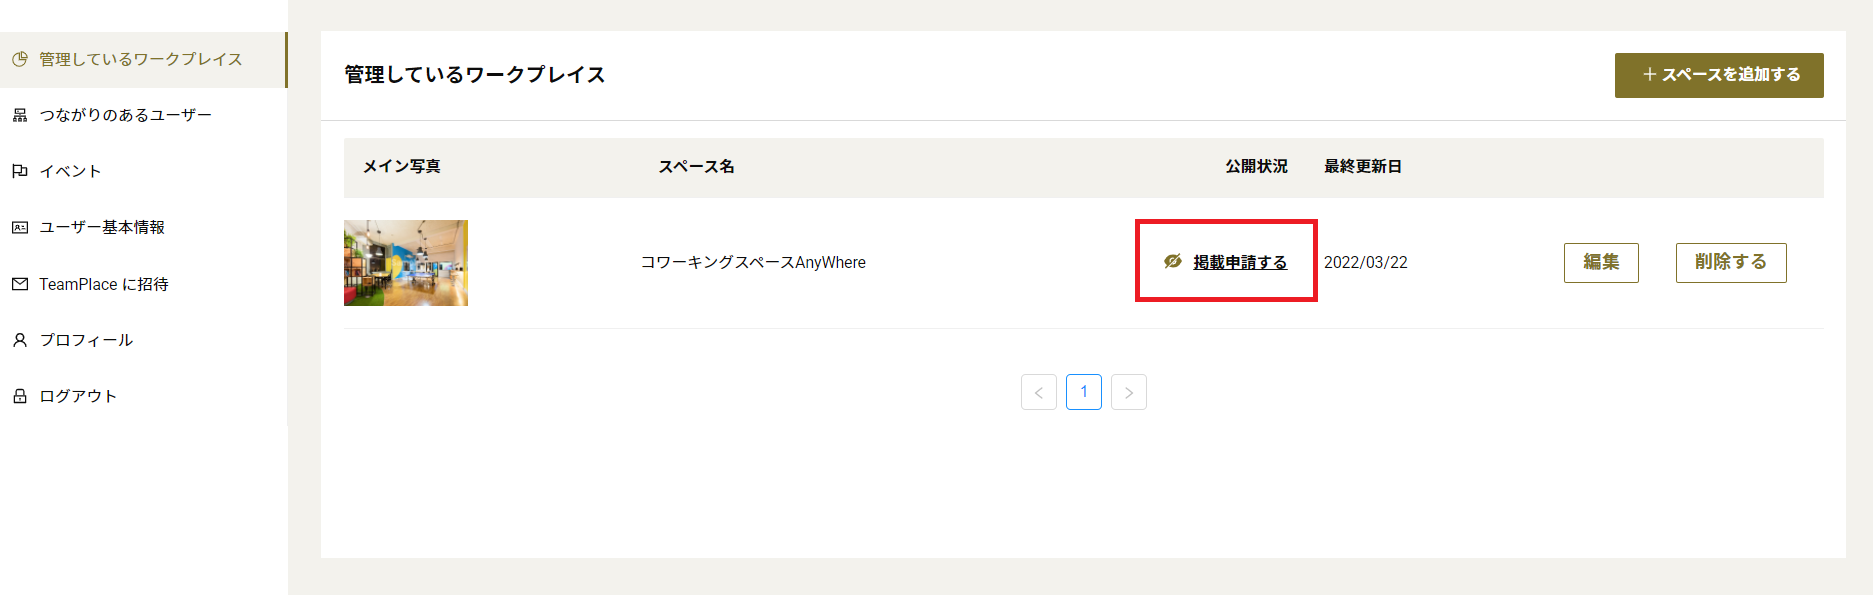Click the lock icon beside ログアウト

pyautogui.click(x=20, y=396)
